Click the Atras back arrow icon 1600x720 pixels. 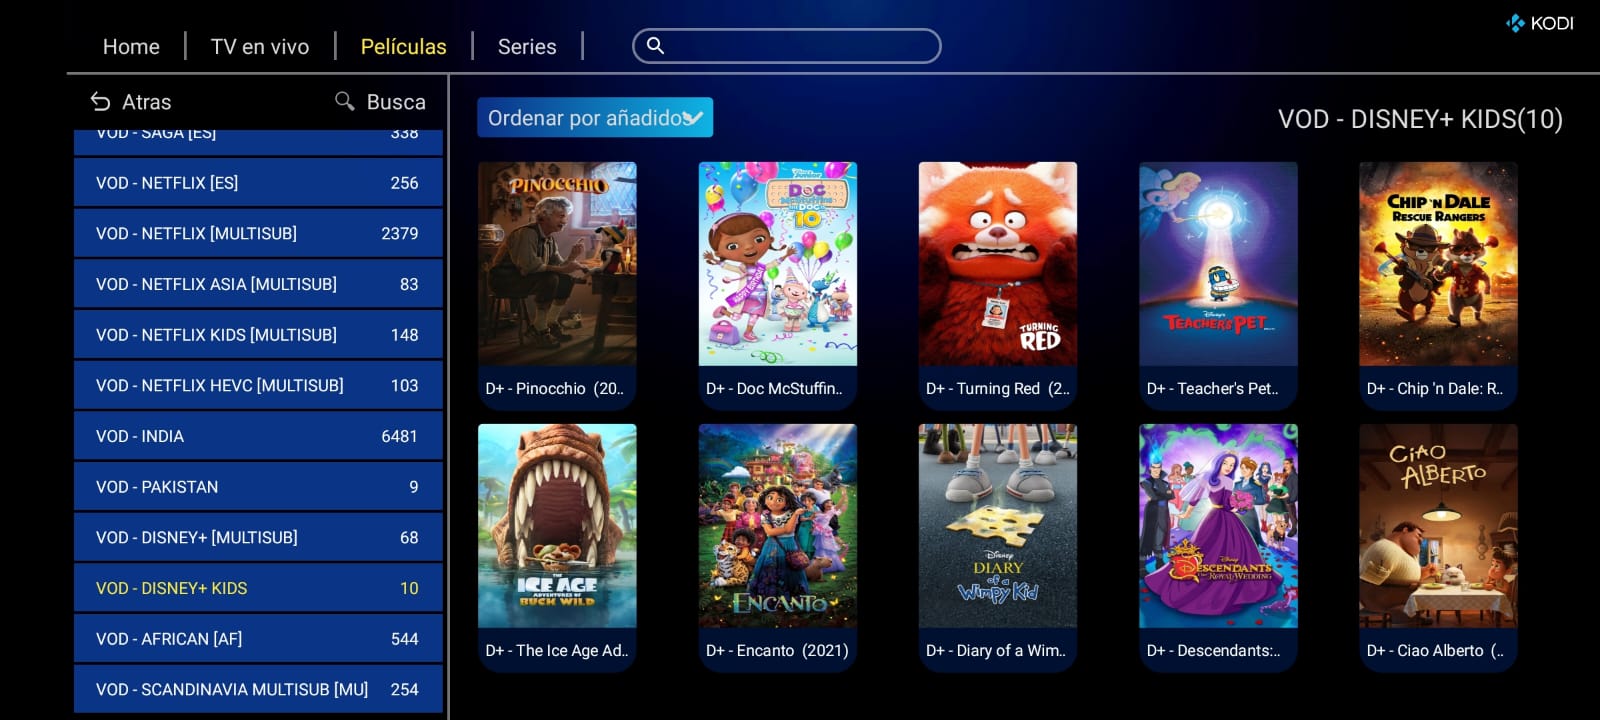pyautogui.click(x=100, y=102)
